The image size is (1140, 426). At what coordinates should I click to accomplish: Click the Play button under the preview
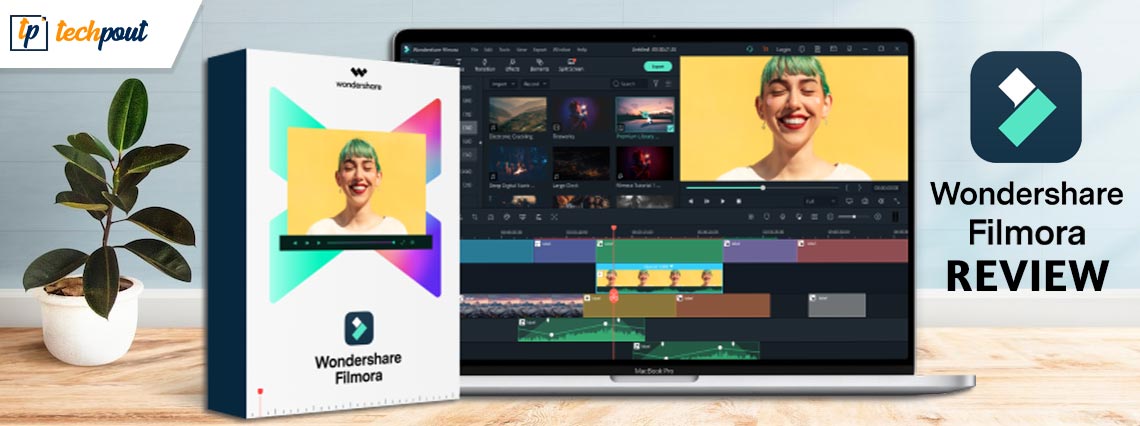click(723, 201)
